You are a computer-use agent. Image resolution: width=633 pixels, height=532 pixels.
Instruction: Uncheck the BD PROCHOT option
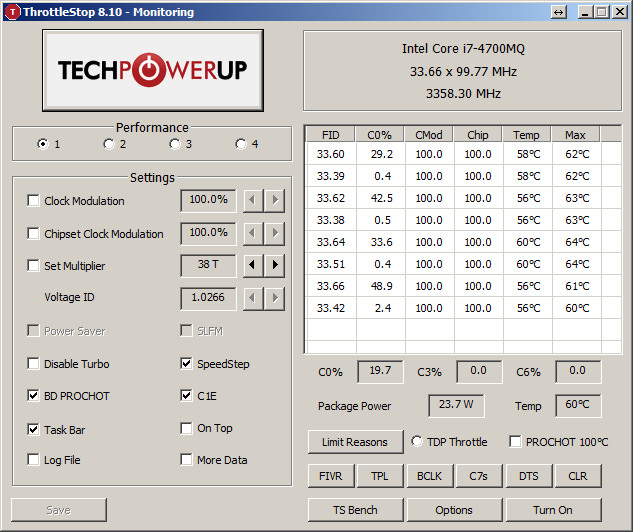34,396
